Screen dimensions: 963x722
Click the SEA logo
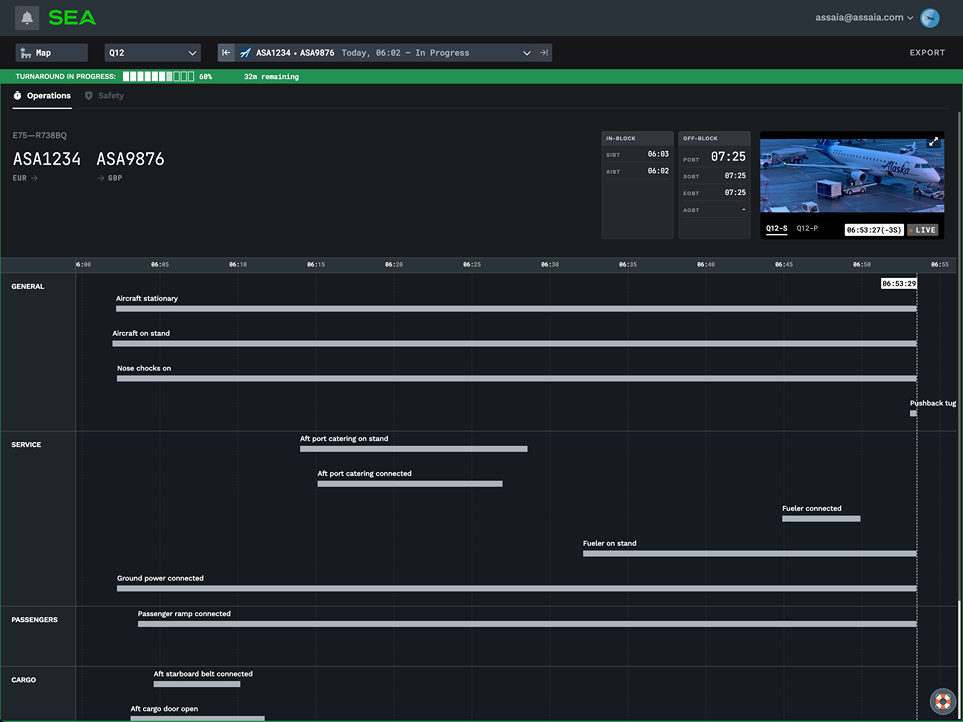(x=73, y=18)
